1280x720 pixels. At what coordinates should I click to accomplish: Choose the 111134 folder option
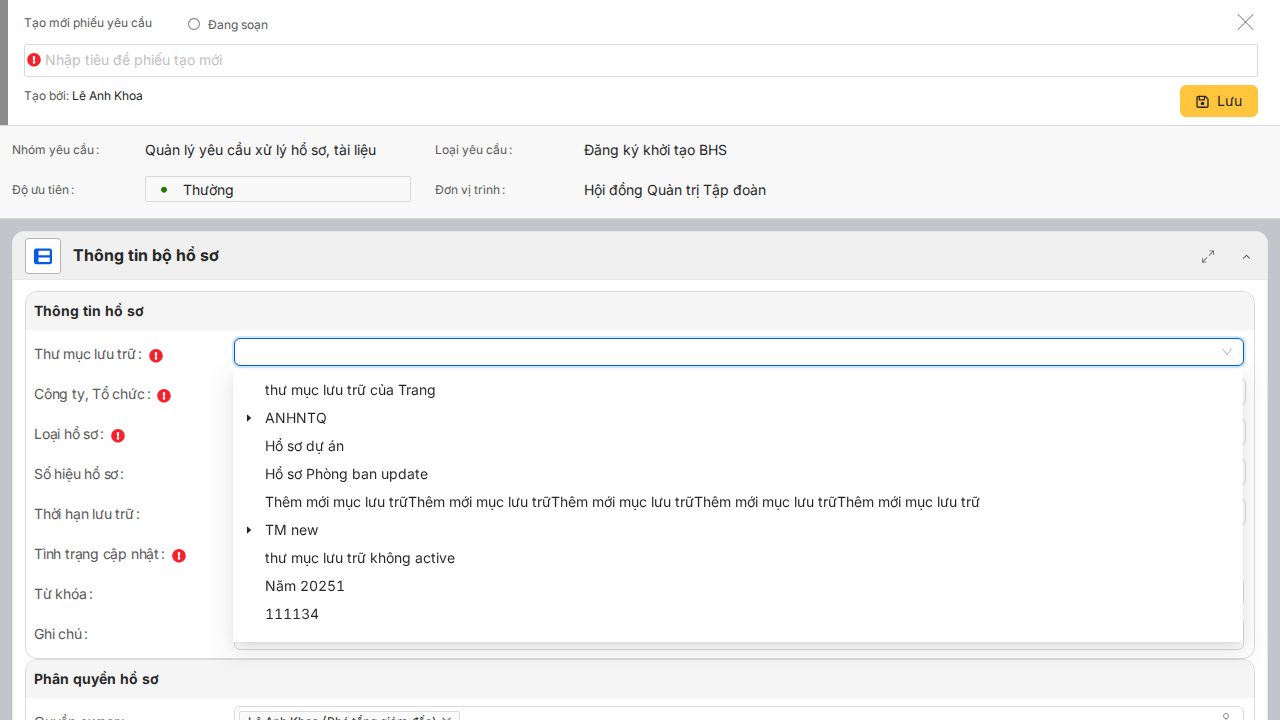coord(291,614)
